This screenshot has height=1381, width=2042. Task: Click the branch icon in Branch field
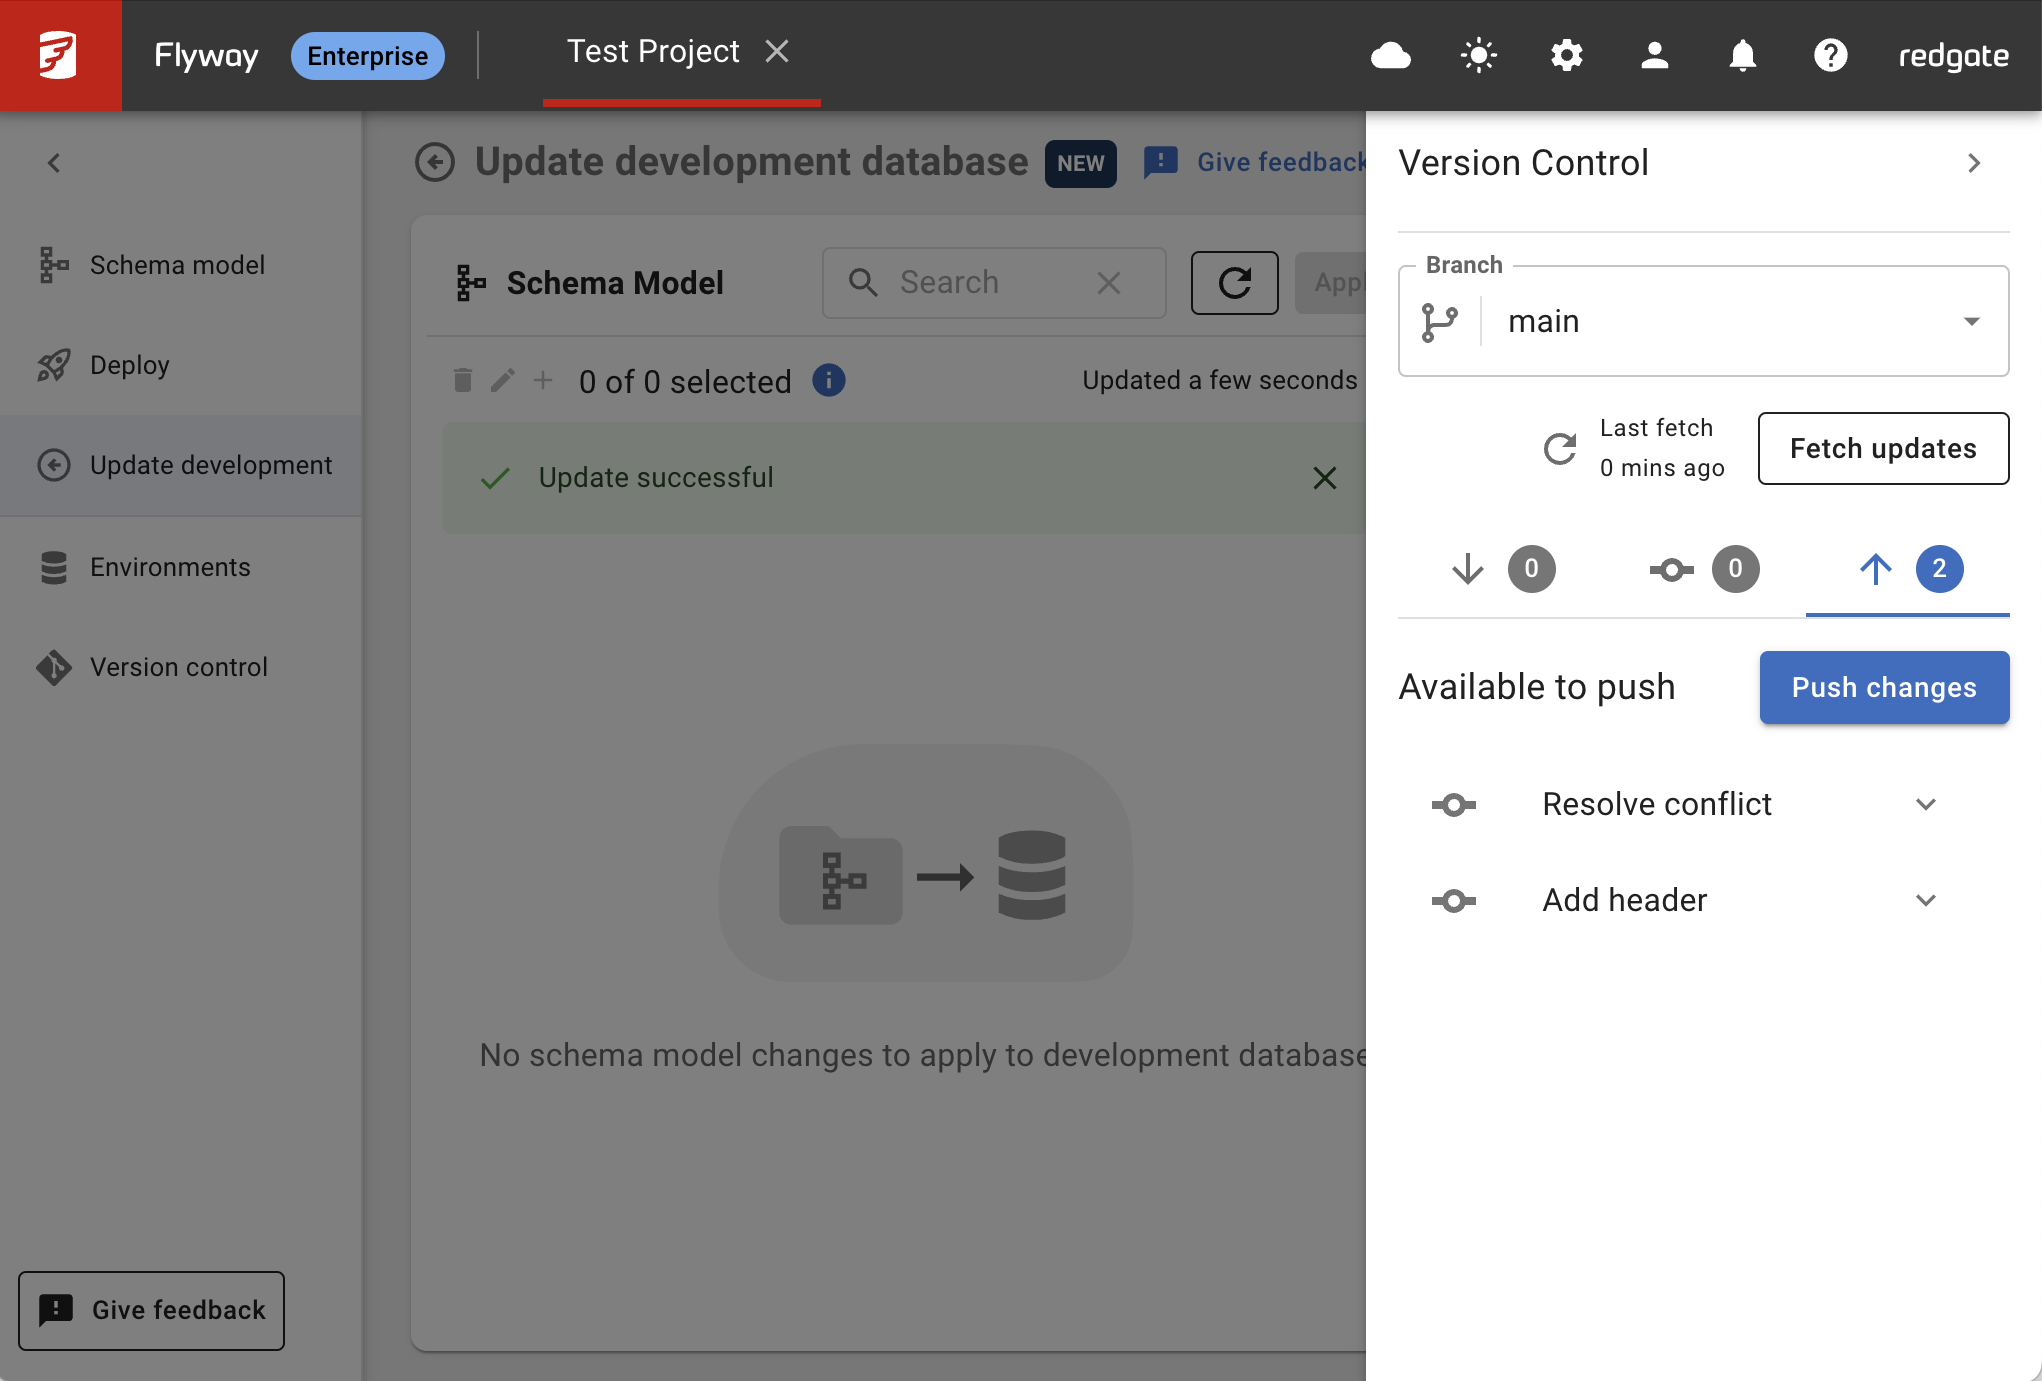pos(1439,322)
